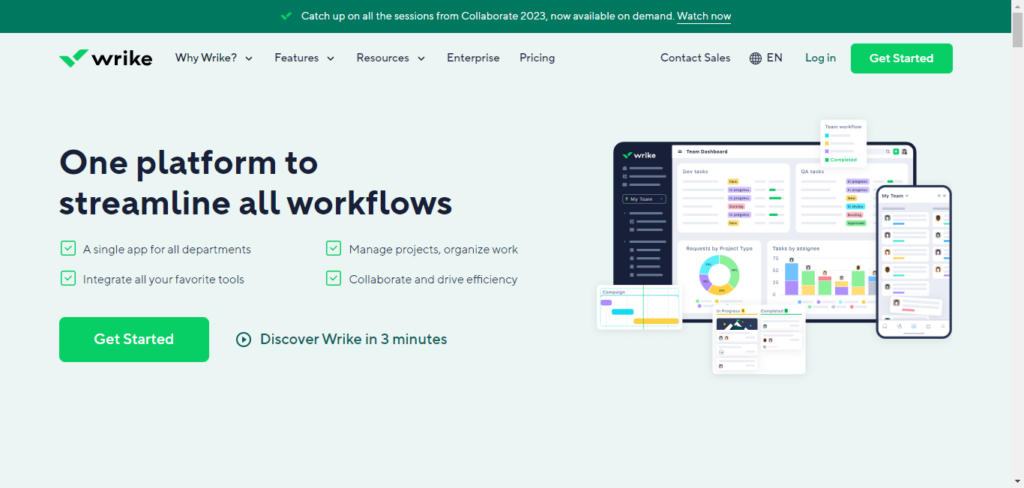Click the search icon in the dashboard preview
This screenshot has height=488, width=1024.
click(x=888, y=152)
